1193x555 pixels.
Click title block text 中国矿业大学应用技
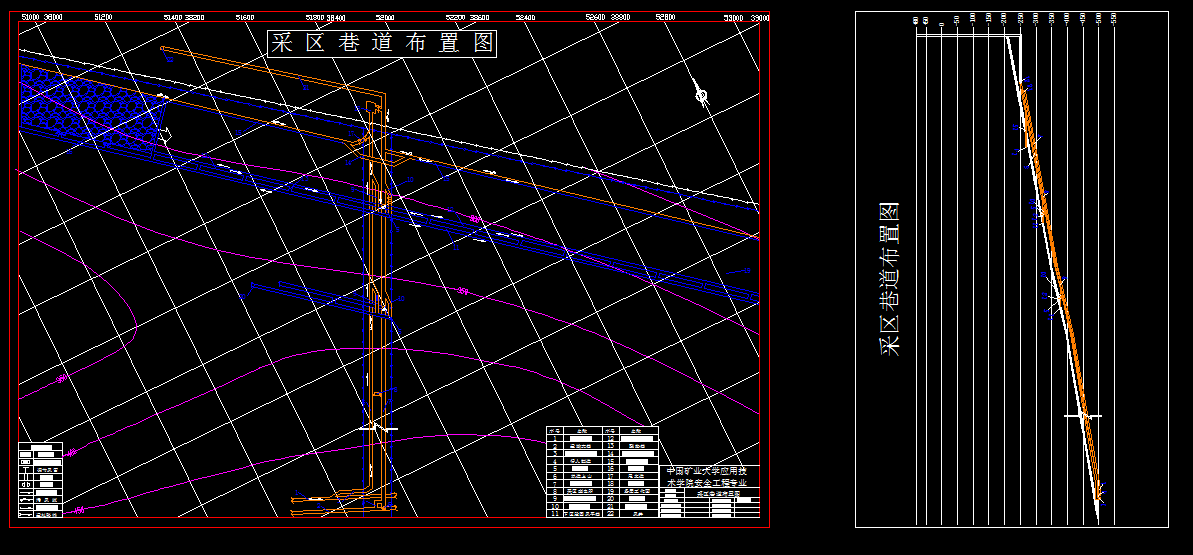tap(707, 471)
